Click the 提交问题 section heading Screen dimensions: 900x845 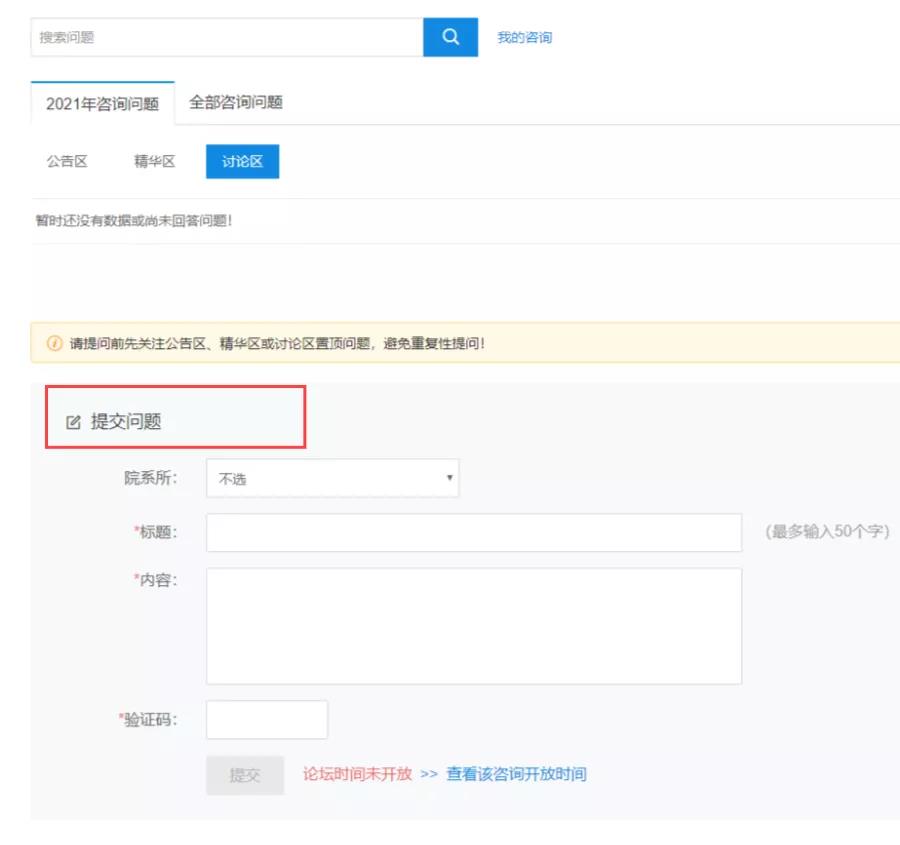pyautogui.click(x=126, y=422)
